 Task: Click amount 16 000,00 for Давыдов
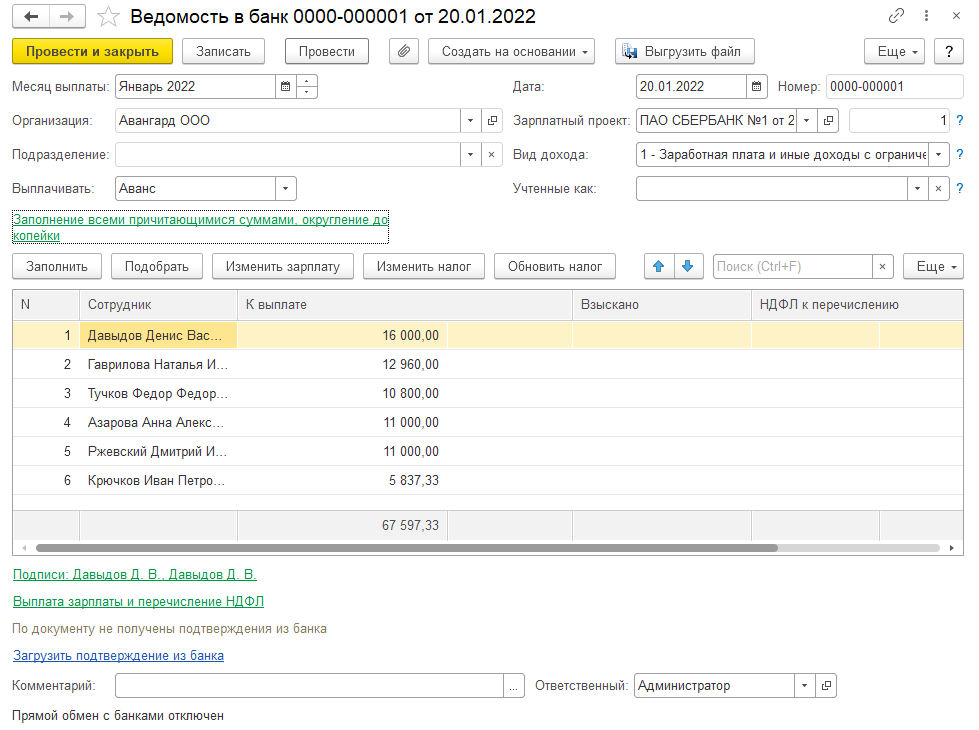tap(410, 335)
